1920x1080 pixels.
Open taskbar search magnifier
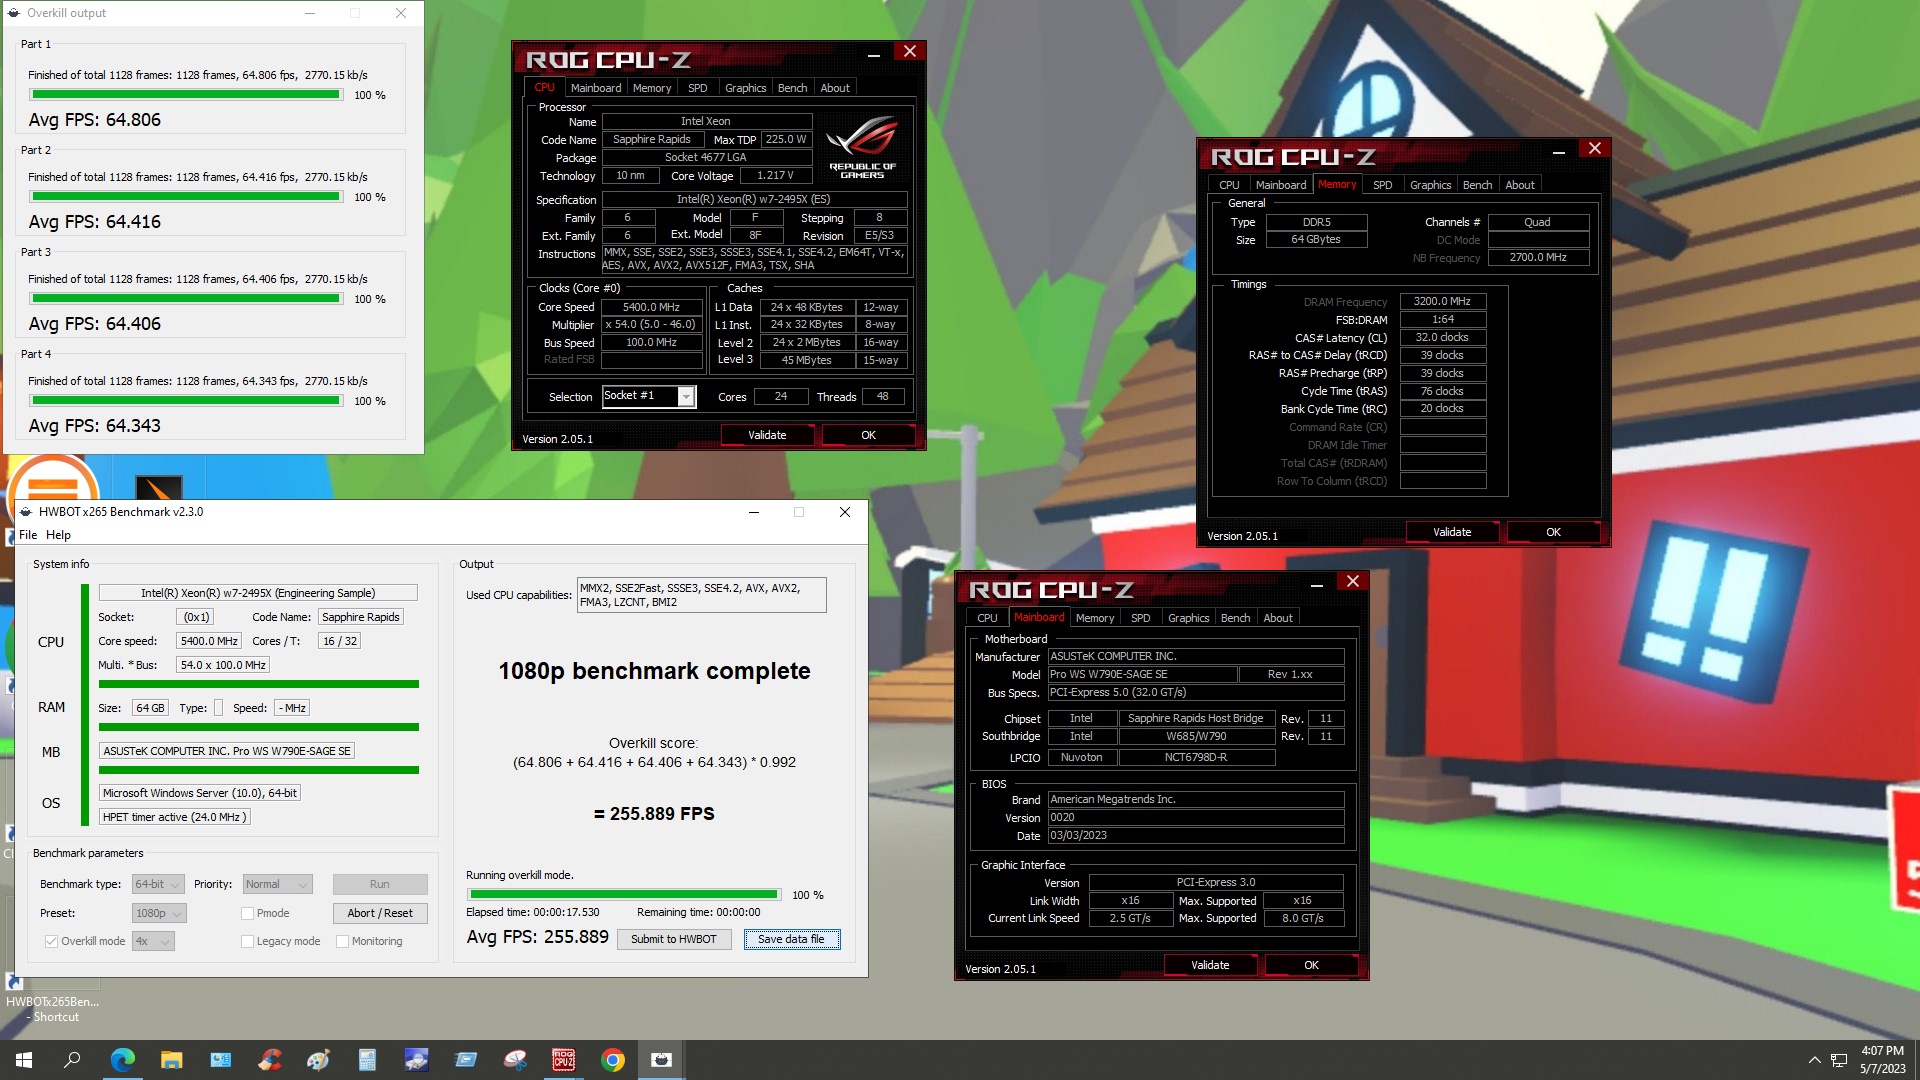pos(72,1060)
